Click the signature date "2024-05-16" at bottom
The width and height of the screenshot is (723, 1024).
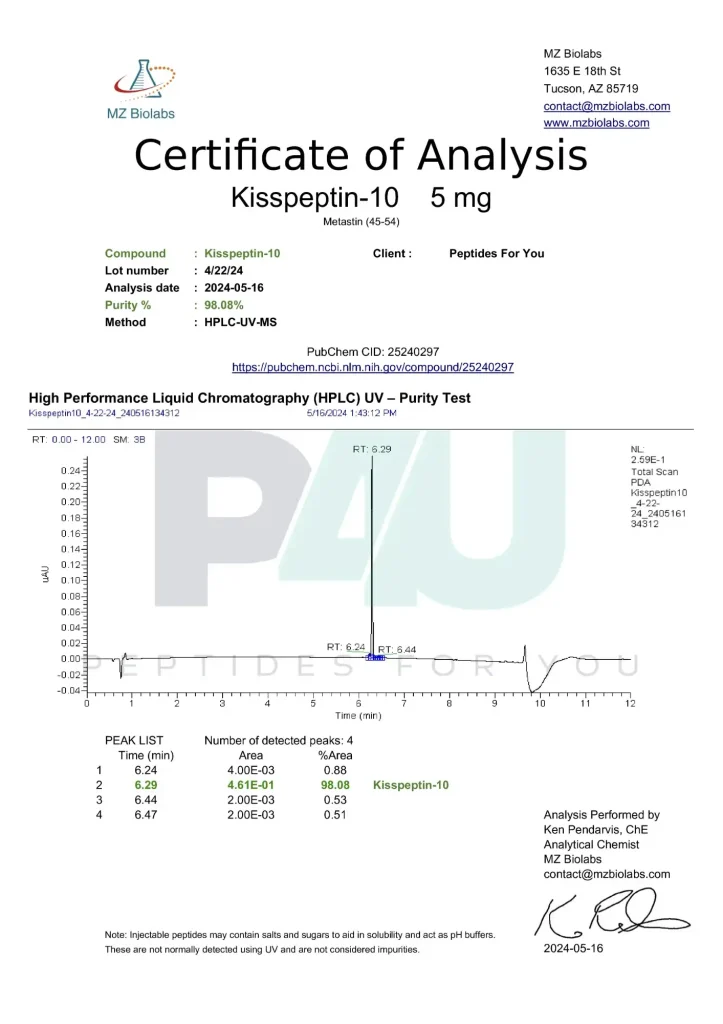click(x=573, y=949)
